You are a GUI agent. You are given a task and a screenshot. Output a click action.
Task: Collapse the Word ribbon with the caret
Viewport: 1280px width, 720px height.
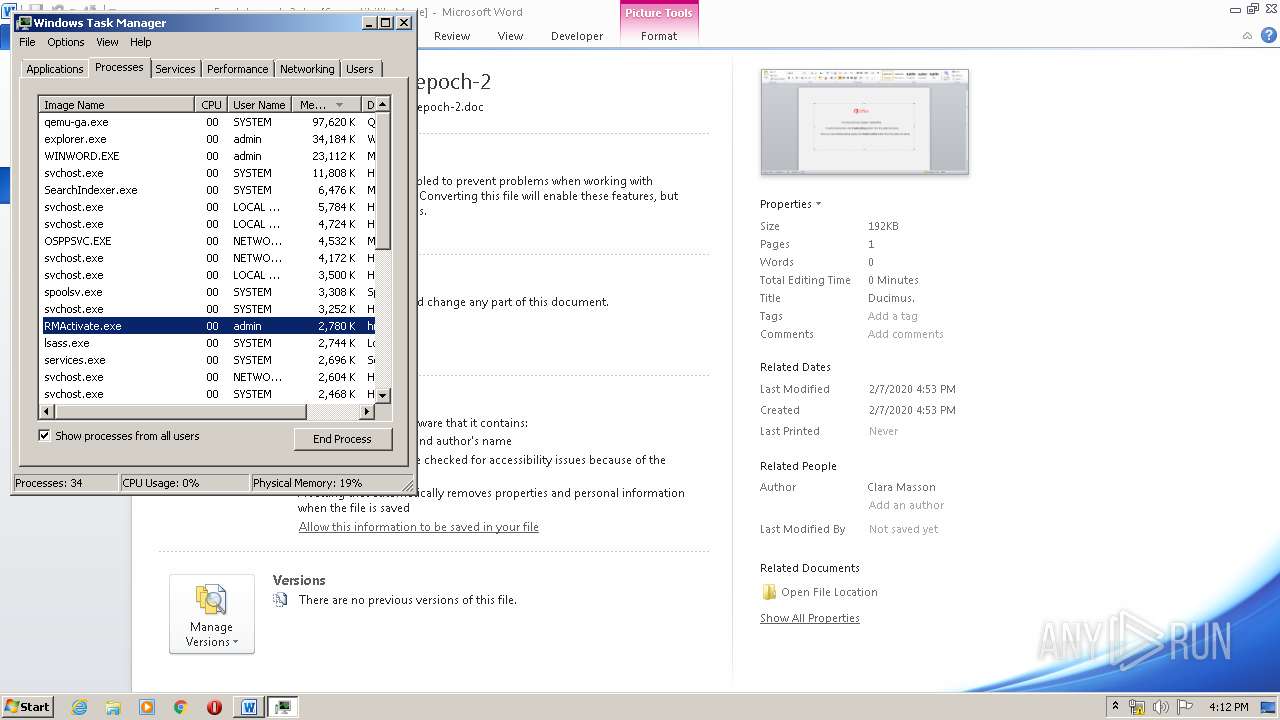(x=1247, y=36)
